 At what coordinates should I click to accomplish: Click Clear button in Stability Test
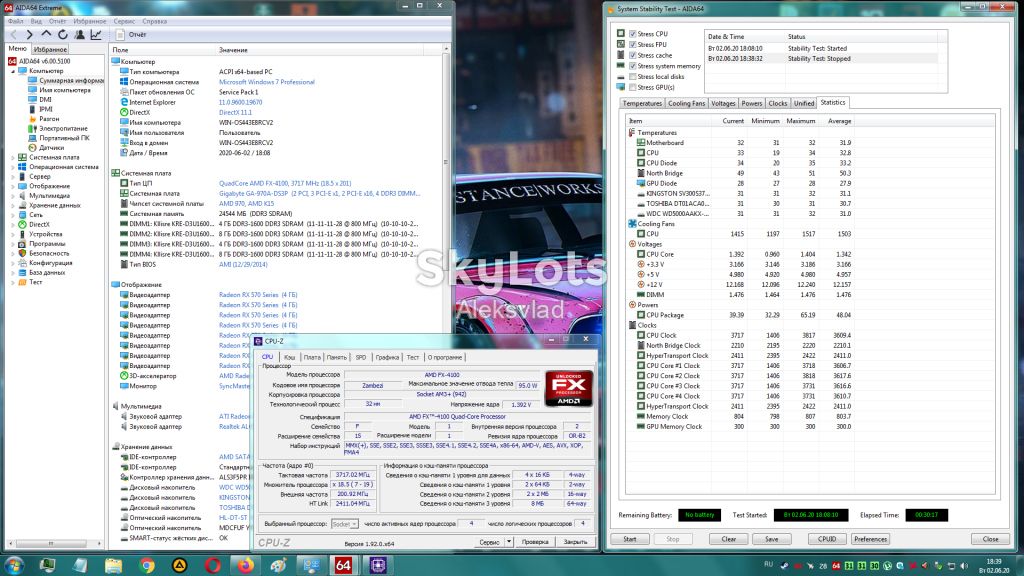point(729,539)
